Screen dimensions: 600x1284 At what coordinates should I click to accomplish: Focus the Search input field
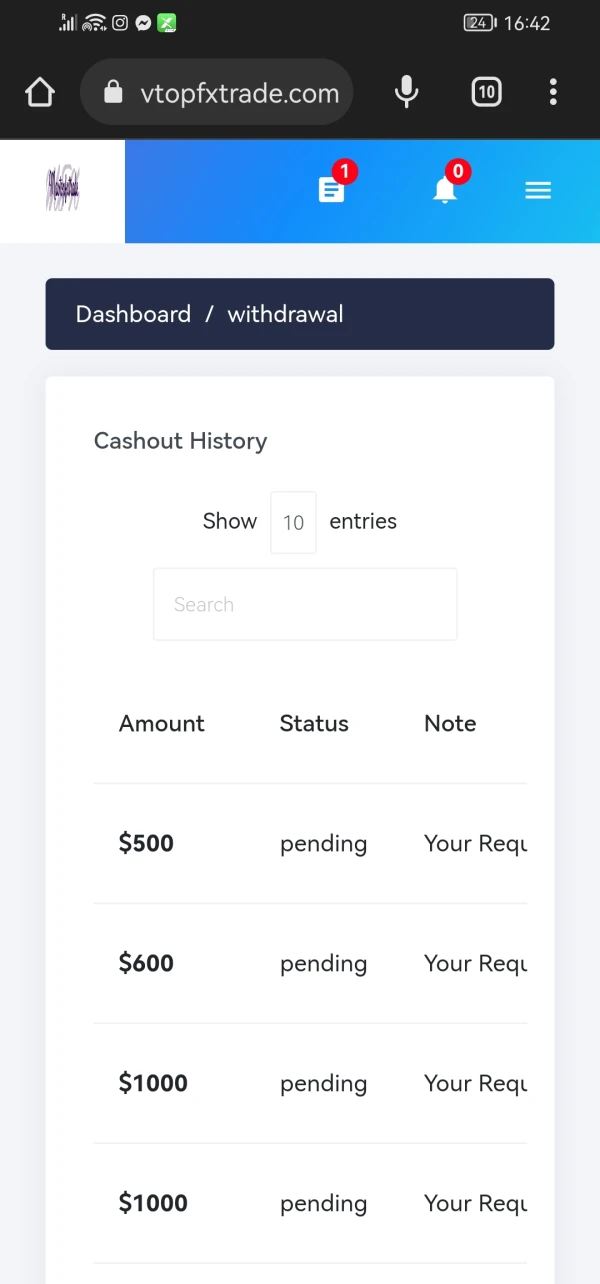pyautogui.click(x=305, y=604)
